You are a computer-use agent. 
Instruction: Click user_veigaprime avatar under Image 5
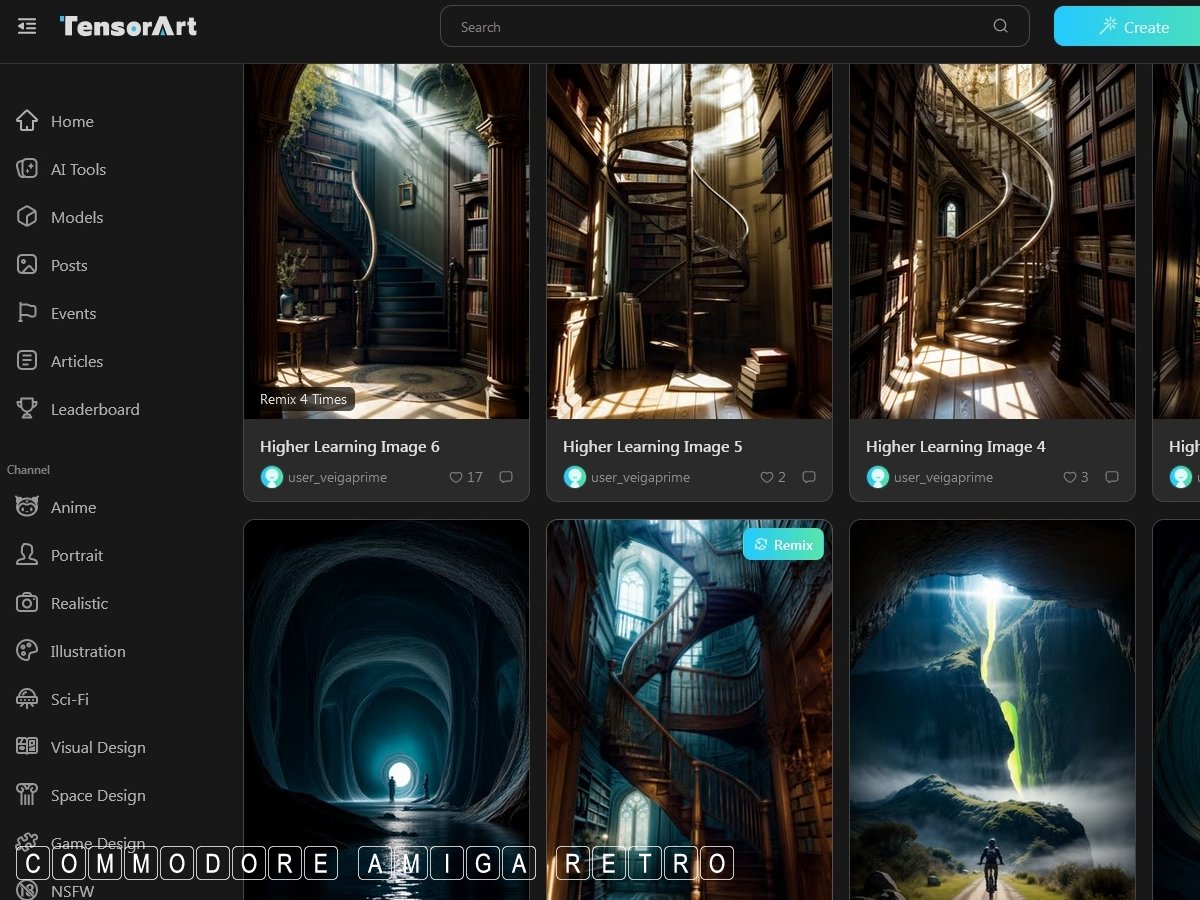pos(575,477)
